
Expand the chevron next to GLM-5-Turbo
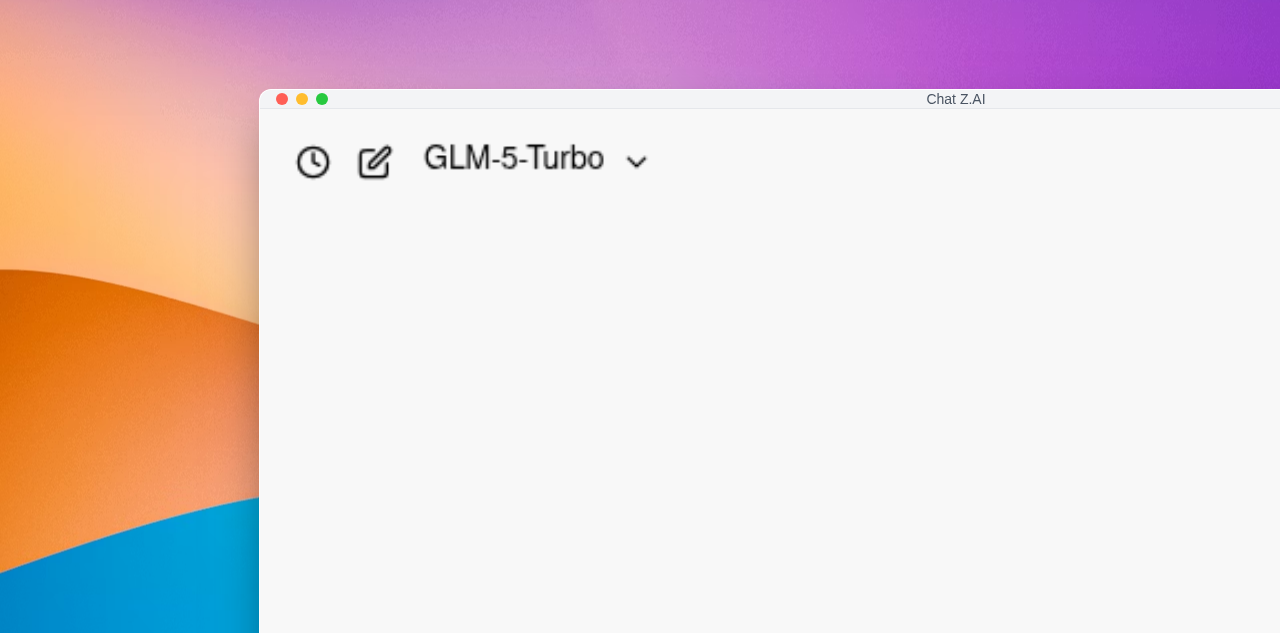[636, 162]
